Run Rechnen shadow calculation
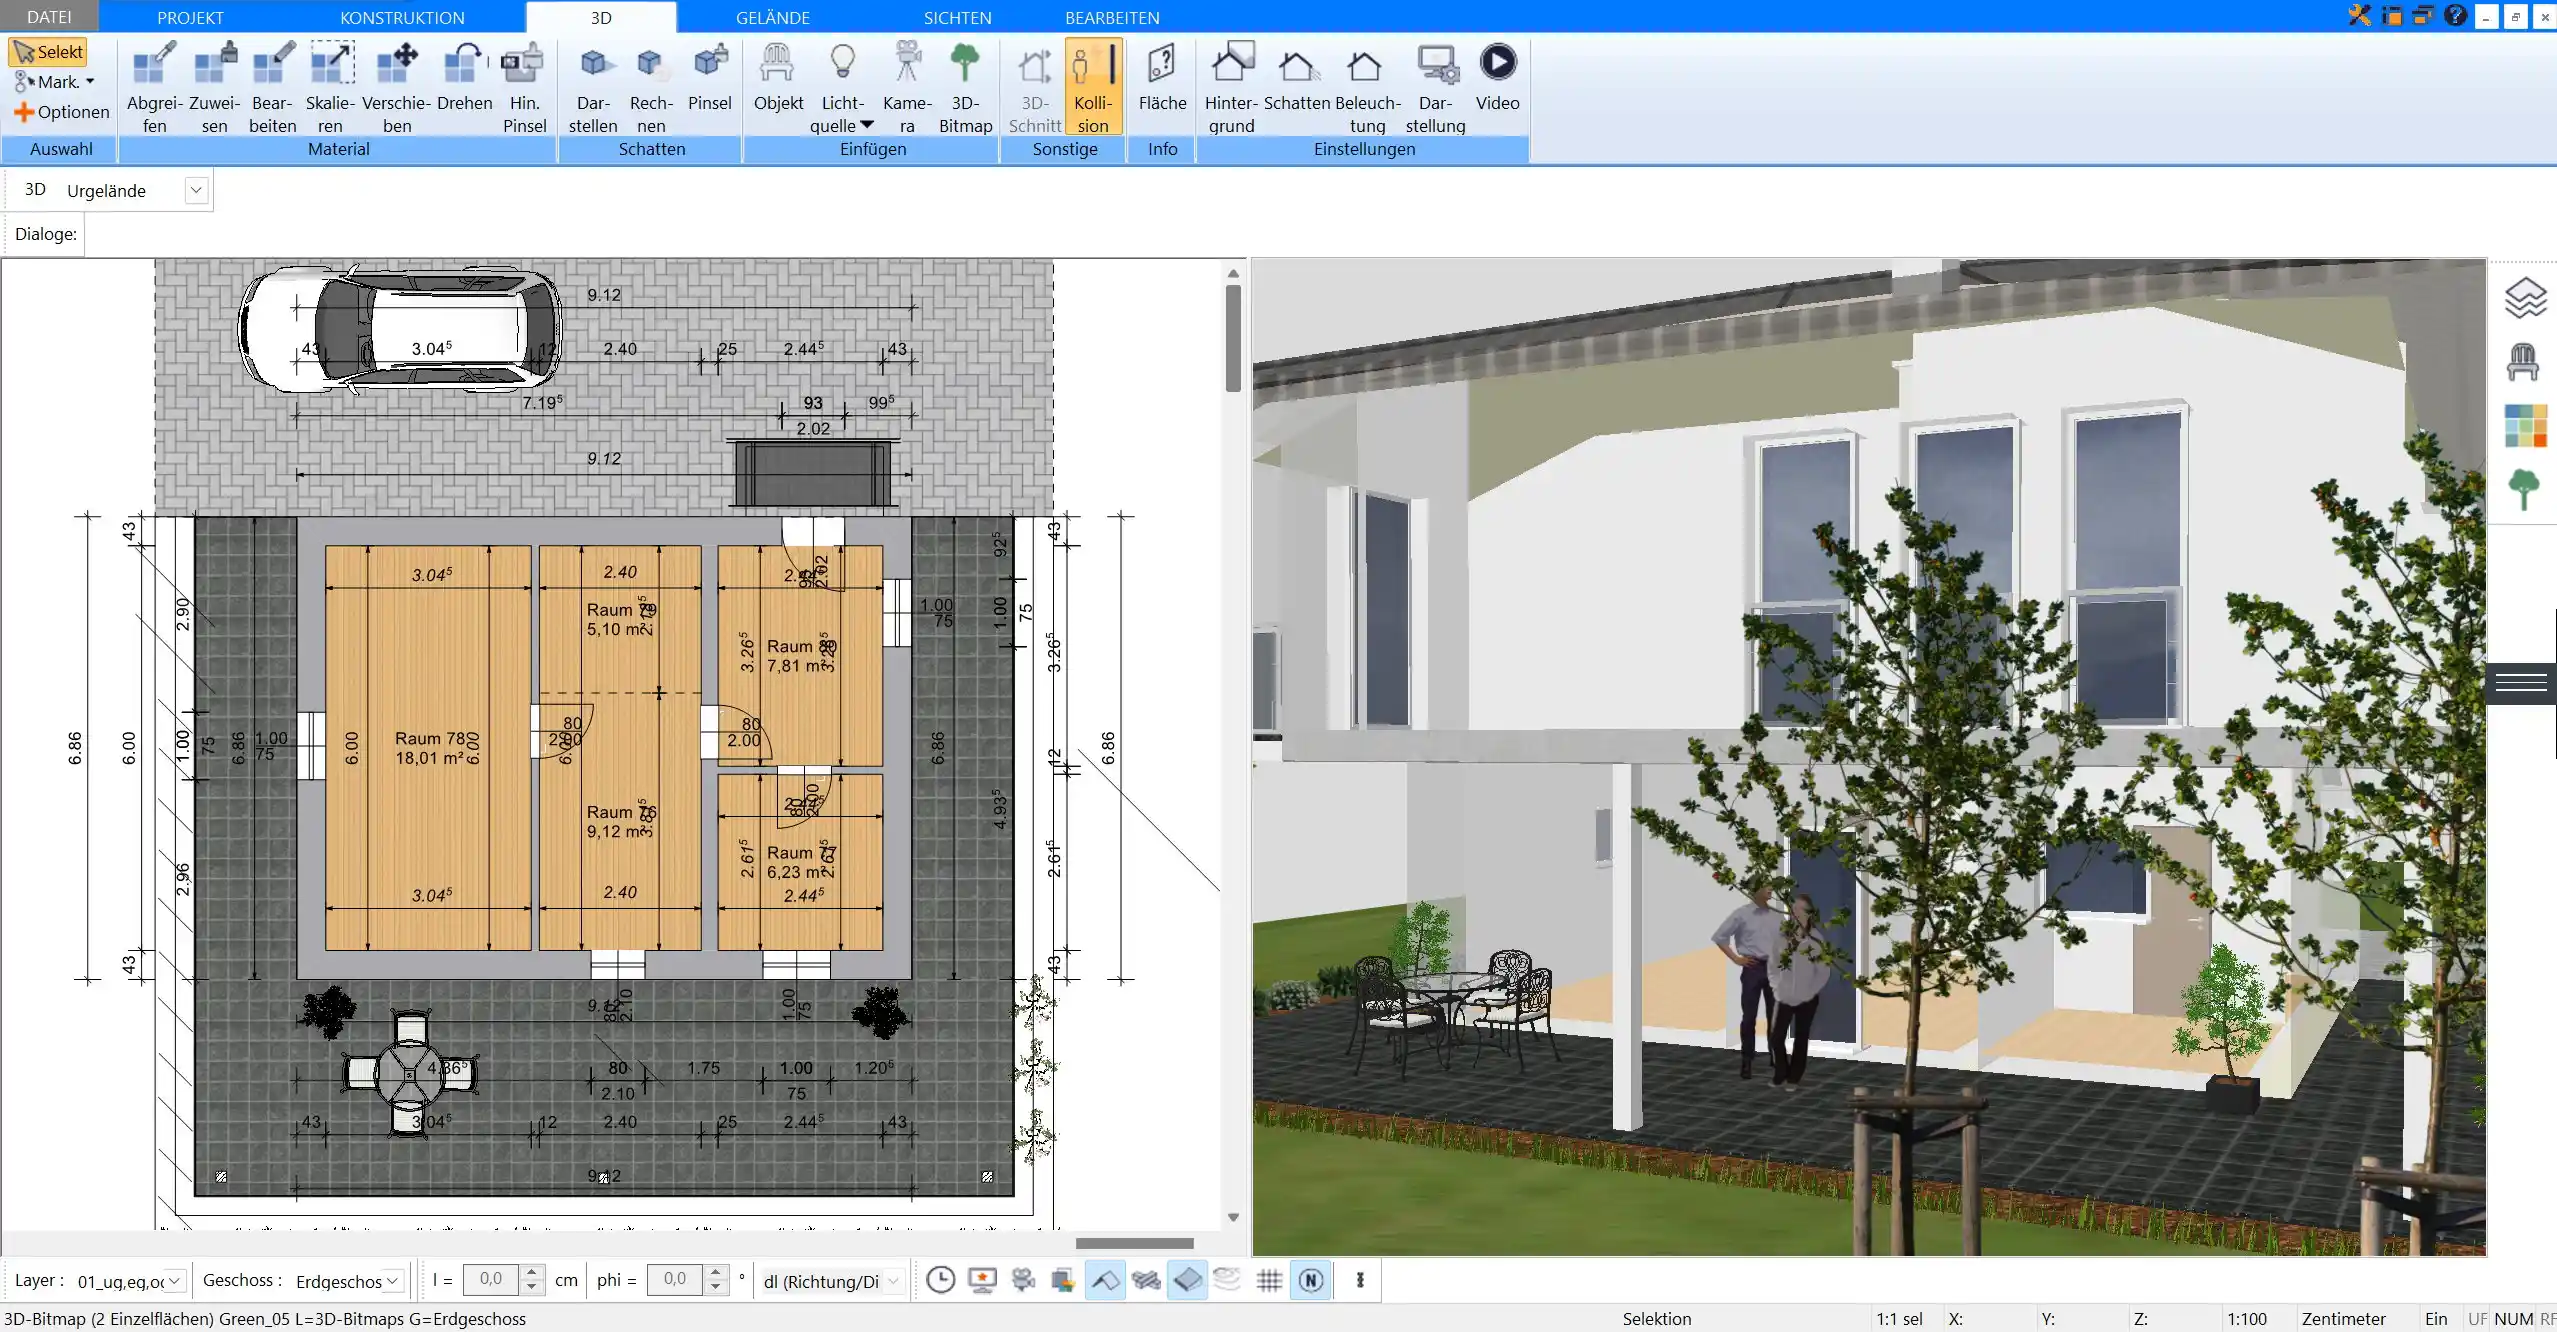The image size is (2557, 1332). pos(651,87)
